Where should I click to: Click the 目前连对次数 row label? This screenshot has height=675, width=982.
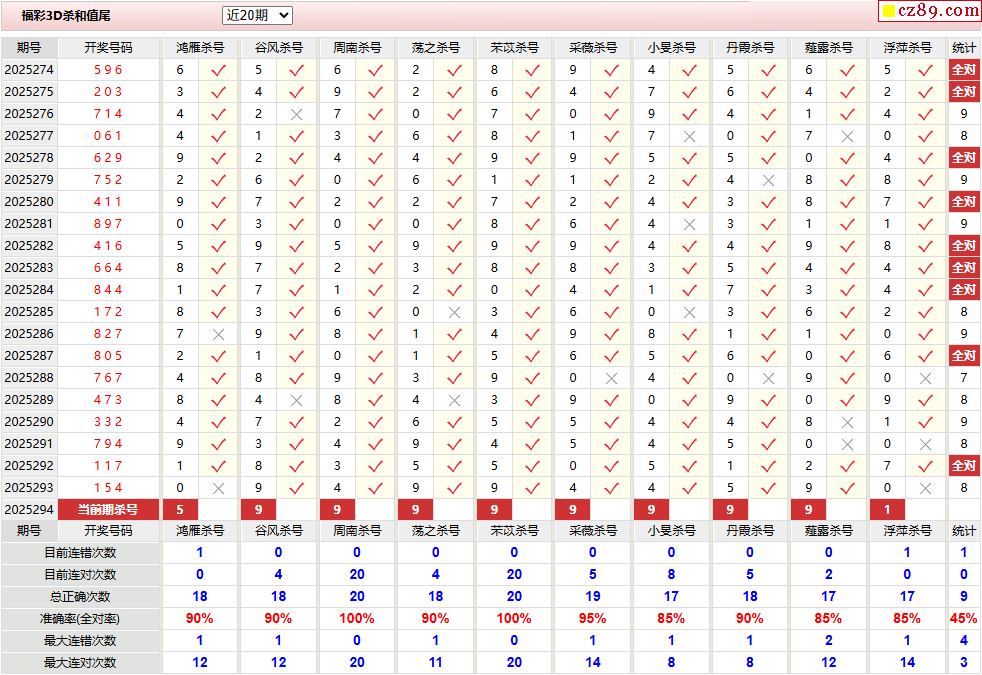(80, 575)
